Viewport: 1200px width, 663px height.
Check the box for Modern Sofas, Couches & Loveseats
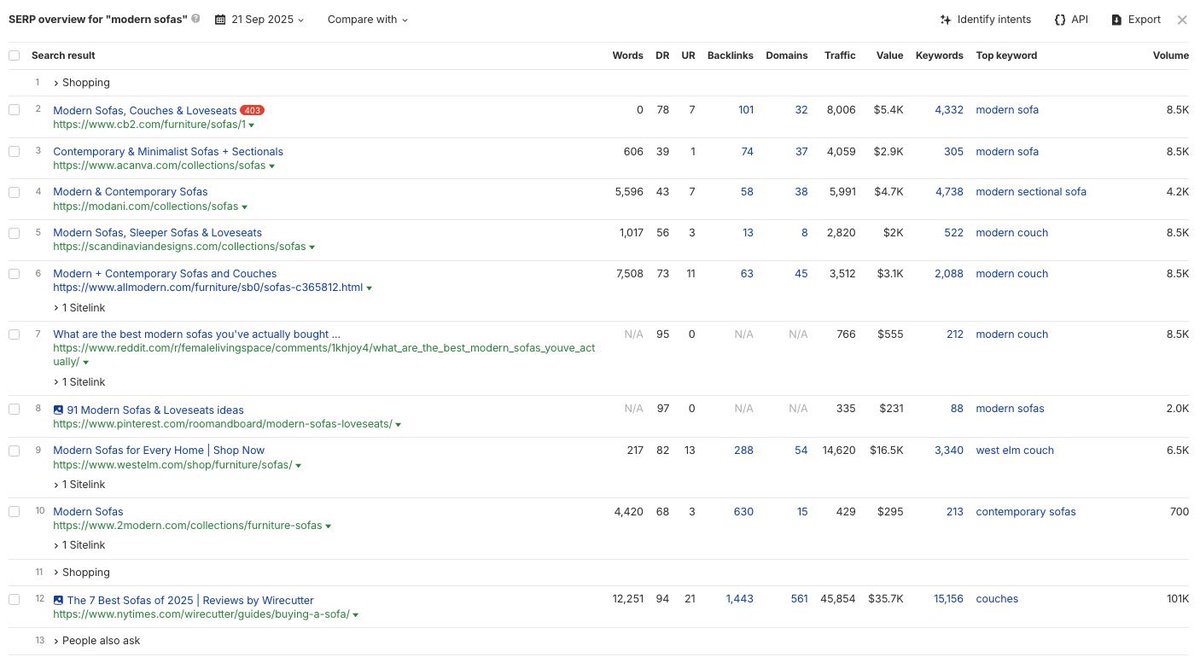tap(14, 110)
